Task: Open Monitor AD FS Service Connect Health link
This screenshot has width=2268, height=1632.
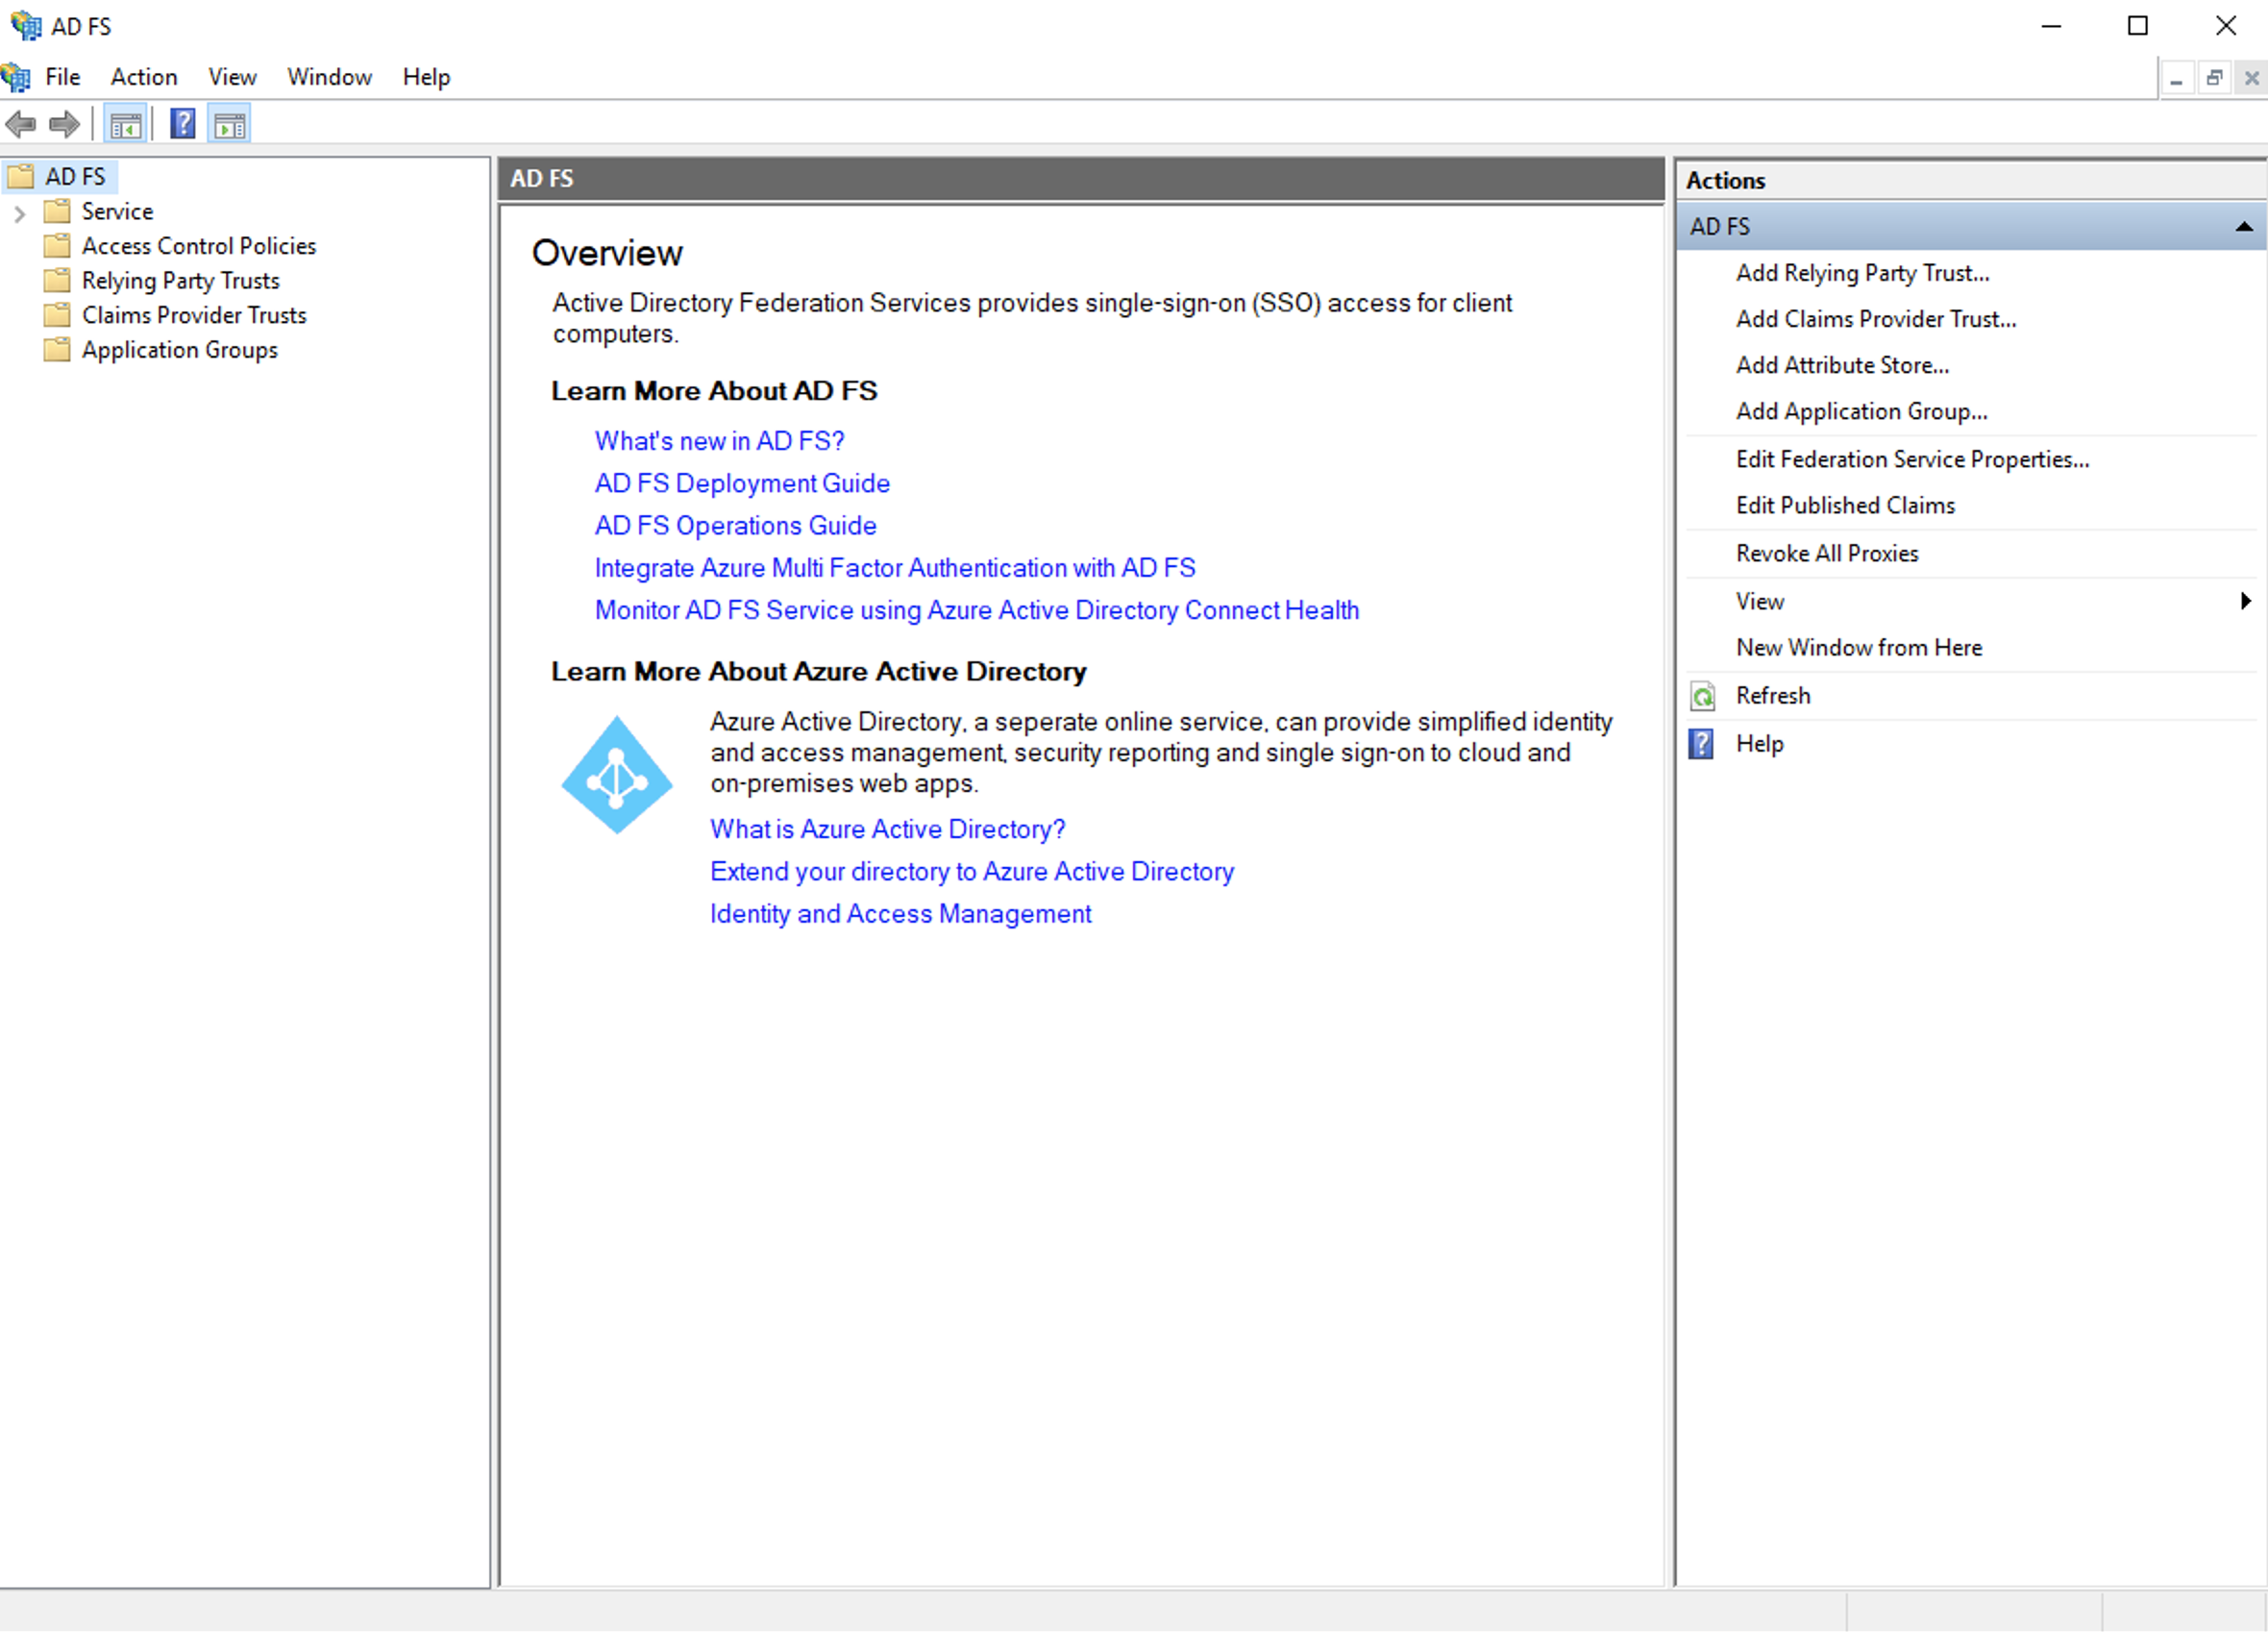Action: [977, 610]
